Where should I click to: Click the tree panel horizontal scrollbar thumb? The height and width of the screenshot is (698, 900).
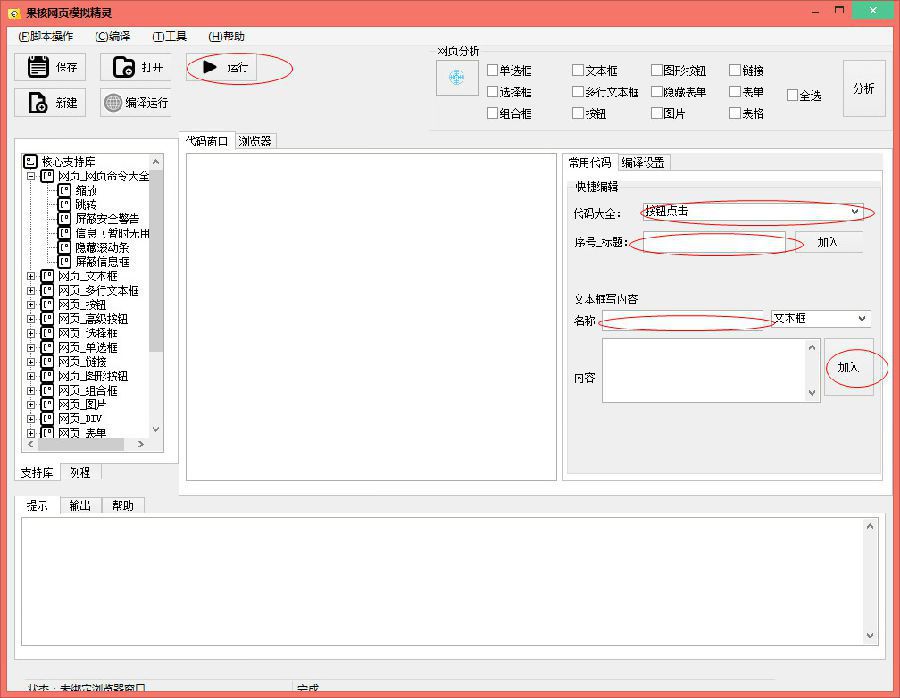click(x=80, y=444)
